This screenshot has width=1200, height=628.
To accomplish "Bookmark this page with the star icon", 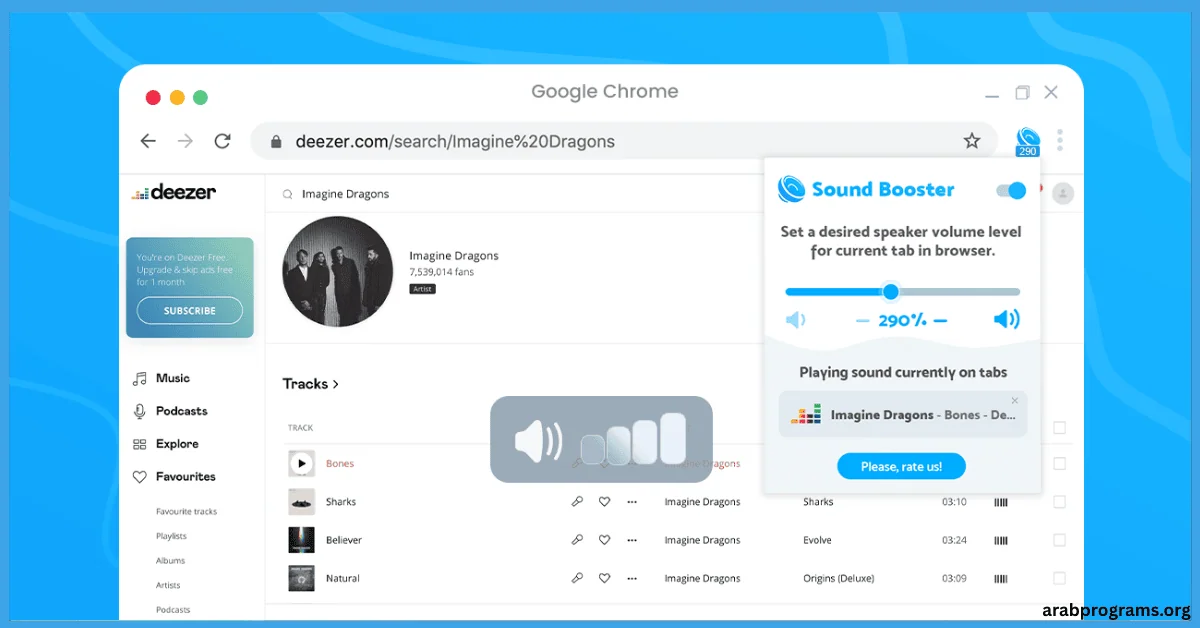I will coord(972,141).
